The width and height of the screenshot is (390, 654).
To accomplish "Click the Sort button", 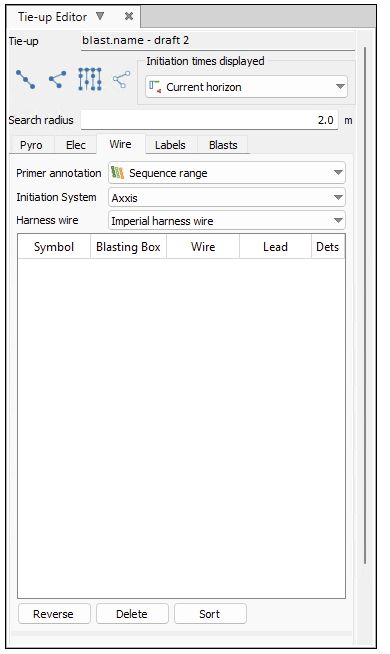I will [210, 614].
